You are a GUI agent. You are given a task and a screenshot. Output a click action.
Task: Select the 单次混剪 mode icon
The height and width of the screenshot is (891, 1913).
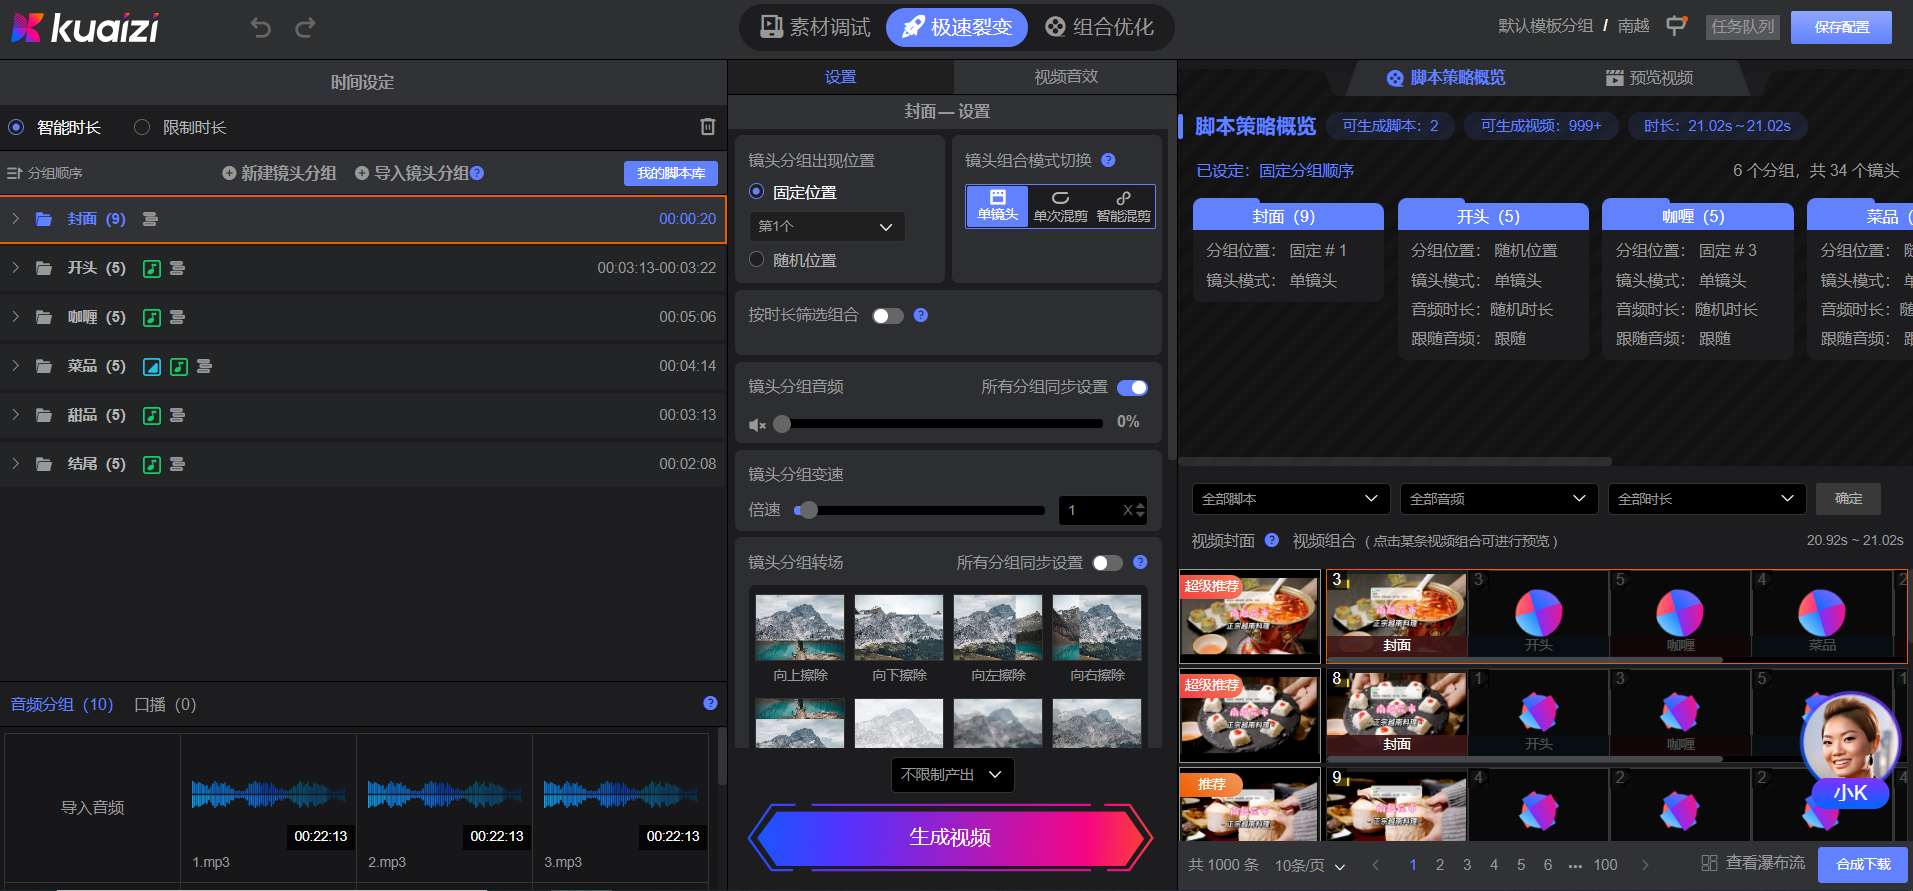[1060, 206]
